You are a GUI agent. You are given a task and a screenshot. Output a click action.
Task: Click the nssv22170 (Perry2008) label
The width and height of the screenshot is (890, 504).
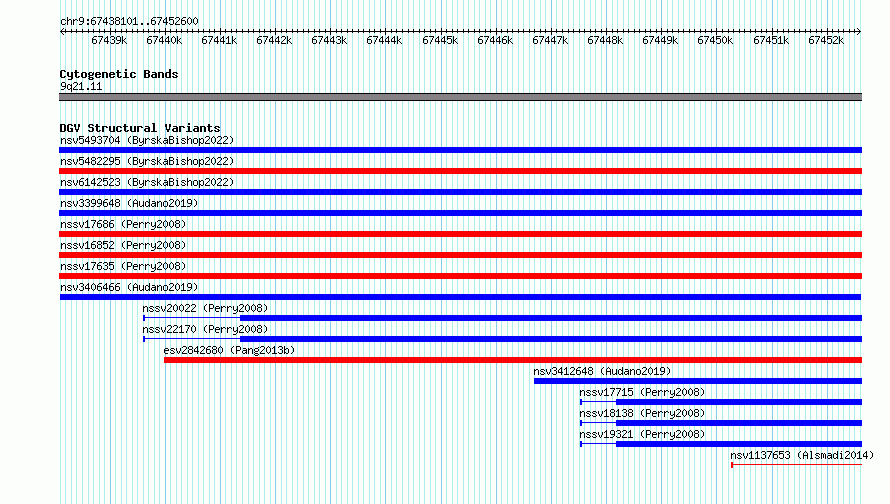pyautogui.click(x=205, y=329)
